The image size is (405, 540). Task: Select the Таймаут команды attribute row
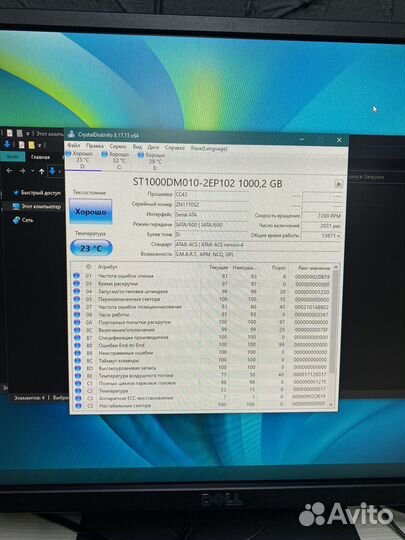pos(201,360)
